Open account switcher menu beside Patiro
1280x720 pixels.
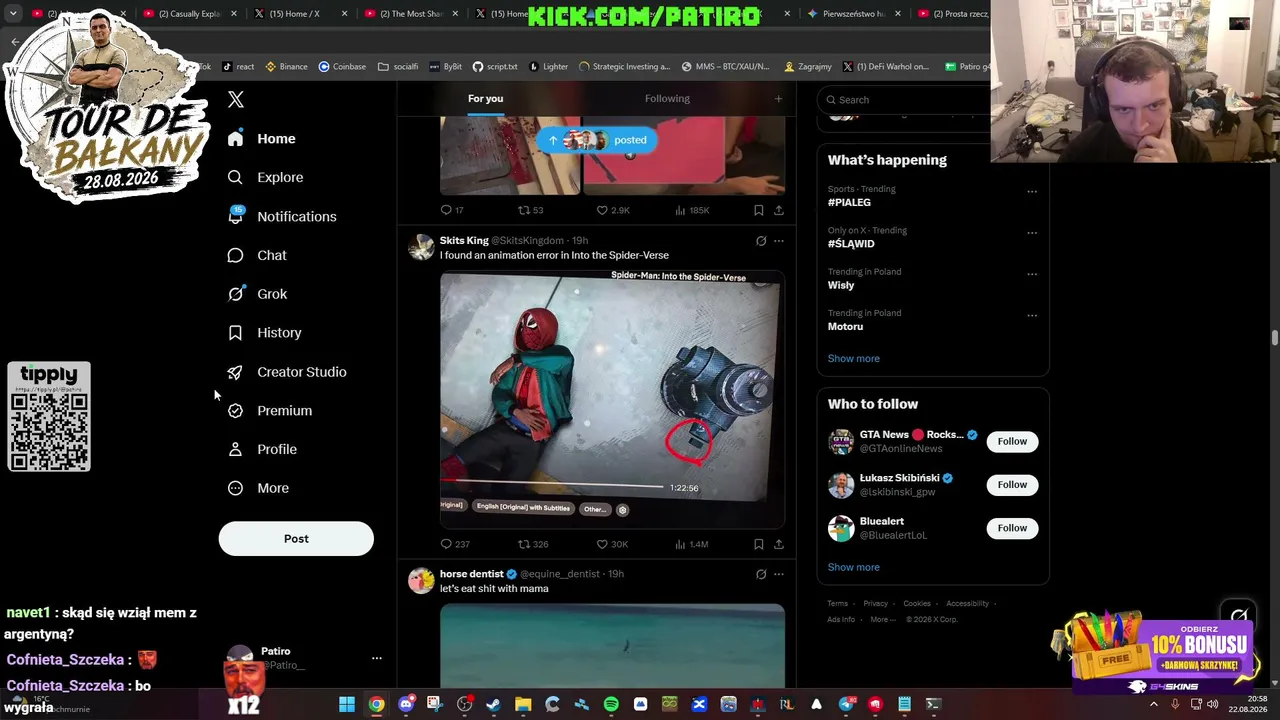click(377, 658)
